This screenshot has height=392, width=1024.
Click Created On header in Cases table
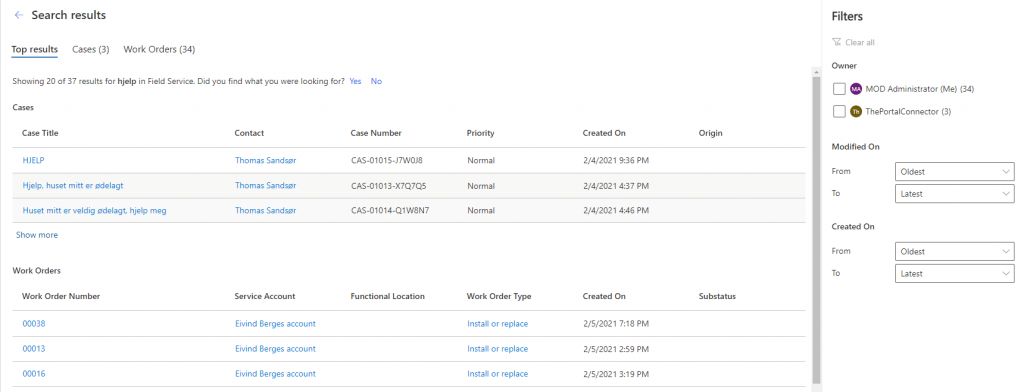(x=604, y=133)
